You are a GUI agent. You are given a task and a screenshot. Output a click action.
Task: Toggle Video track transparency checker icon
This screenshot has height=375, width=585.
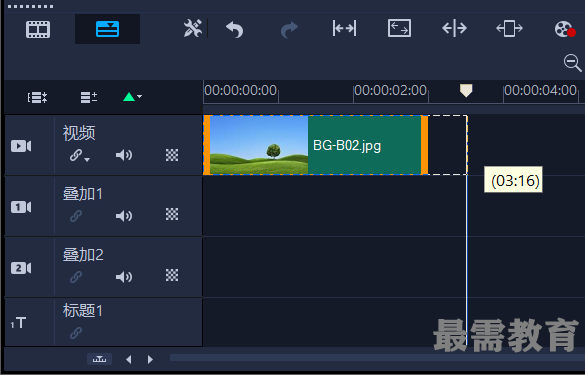pyautogui.click(x=172, y=155)
